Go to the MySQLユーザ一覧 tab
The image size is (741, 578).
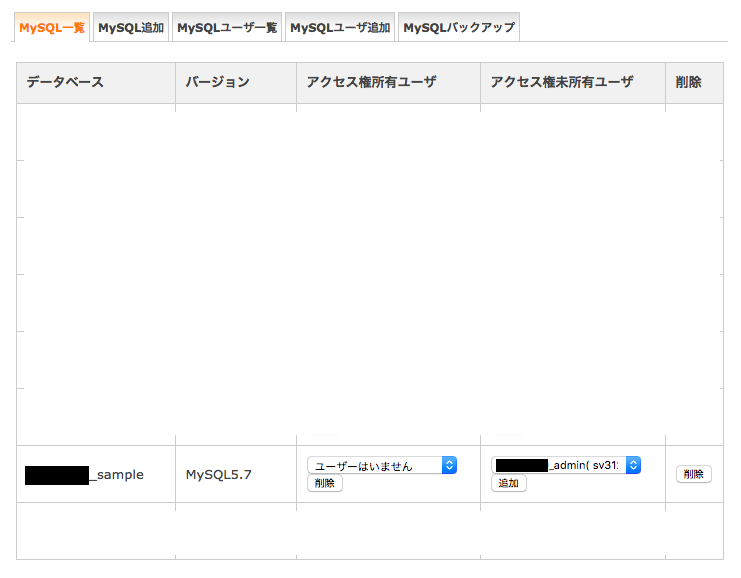pyautogui.click(x=227, y=28)
